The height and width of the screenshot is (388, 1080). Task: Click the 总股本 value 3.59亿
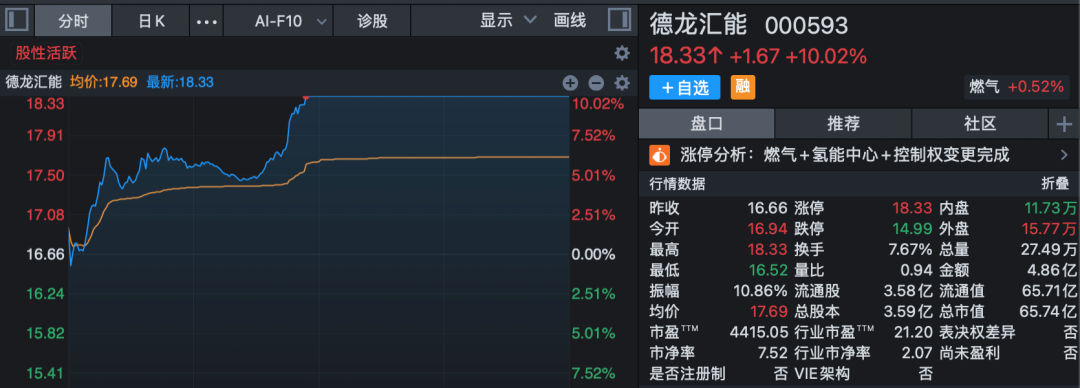908,312
